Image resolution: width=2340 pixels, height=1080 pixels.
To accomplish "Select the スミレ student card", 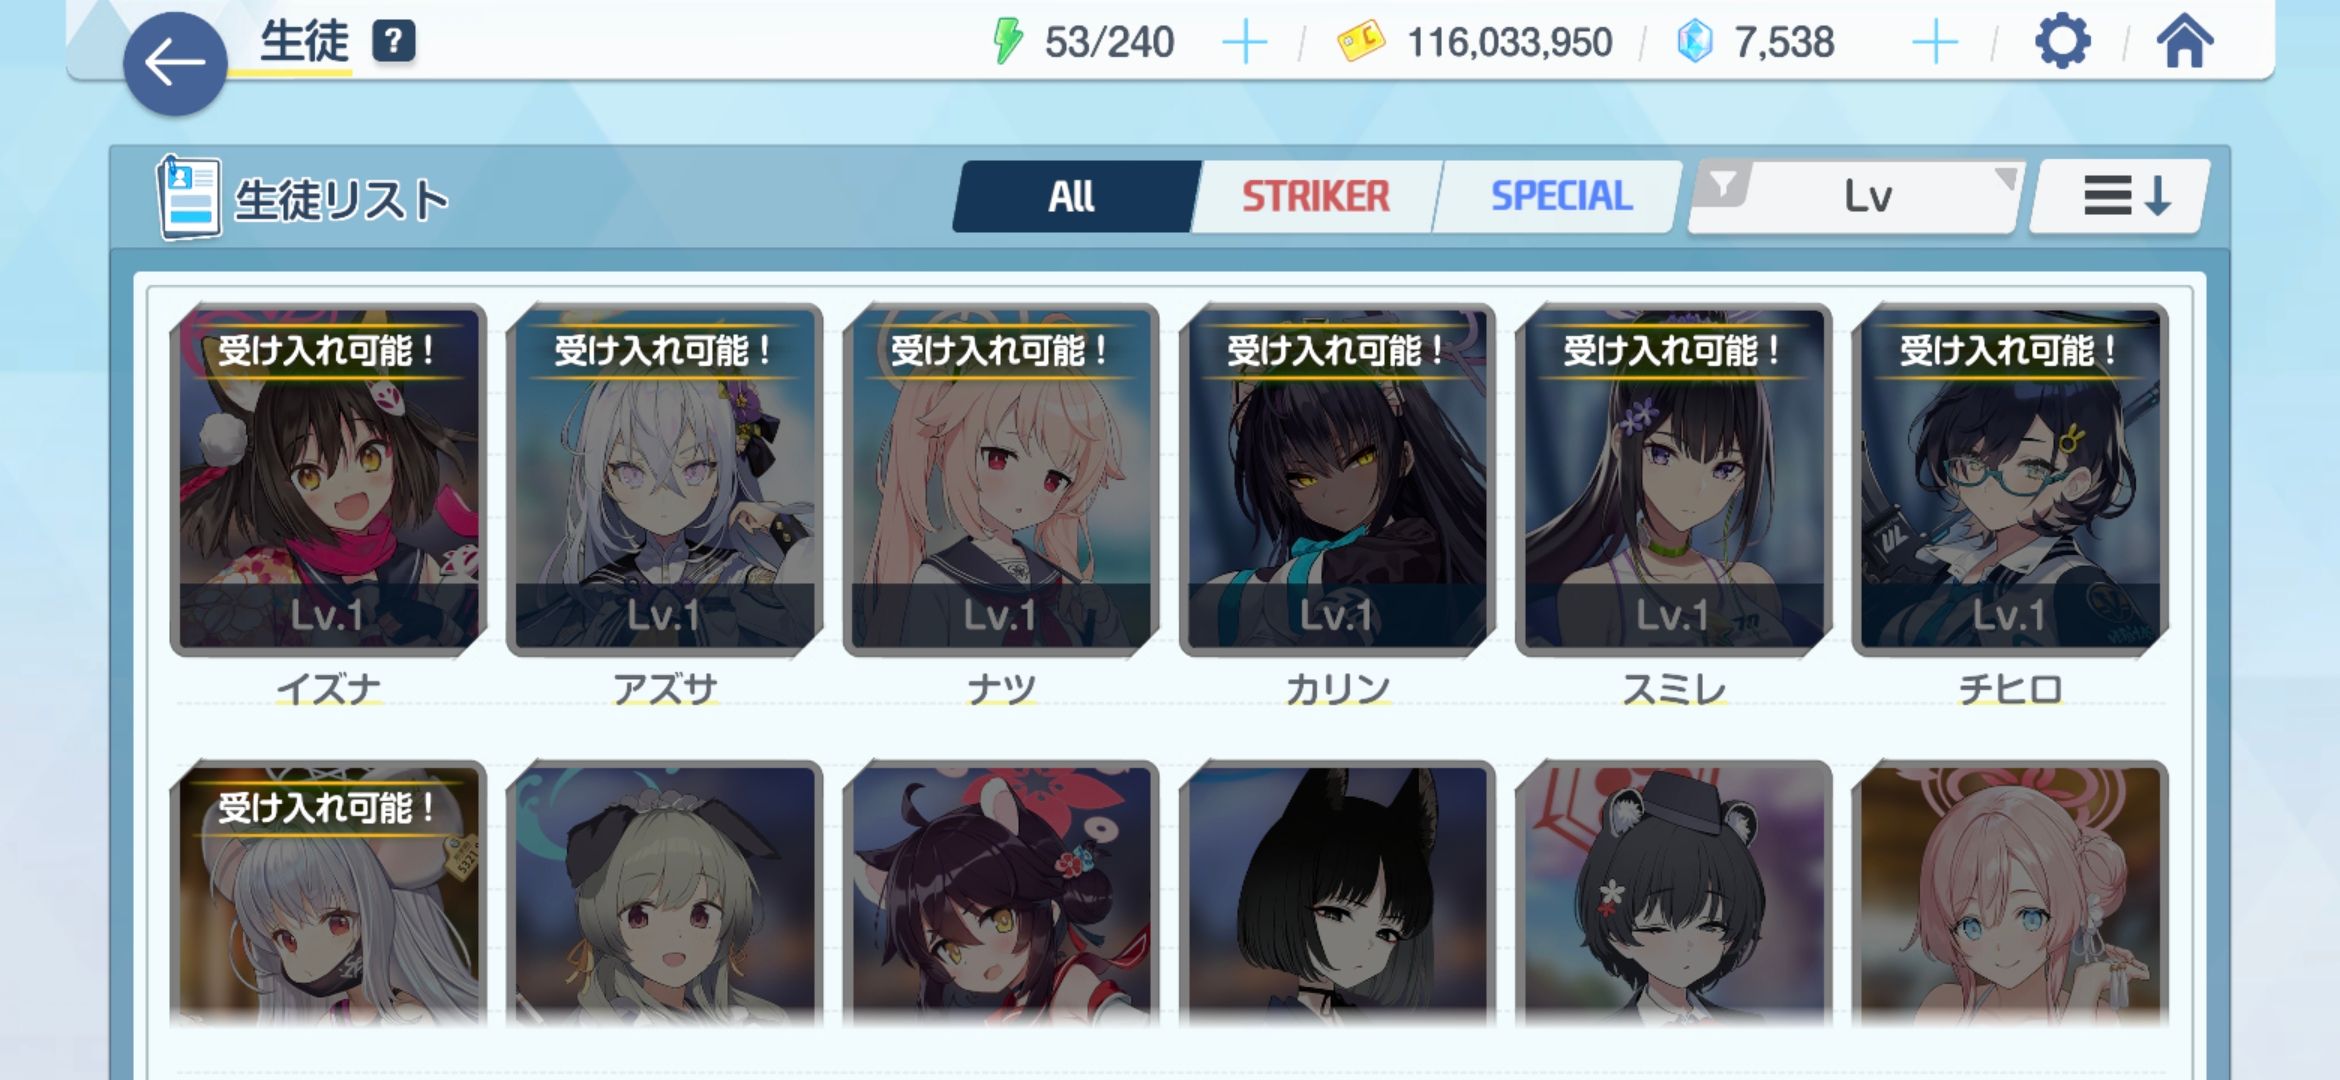I will (1673, 481).
